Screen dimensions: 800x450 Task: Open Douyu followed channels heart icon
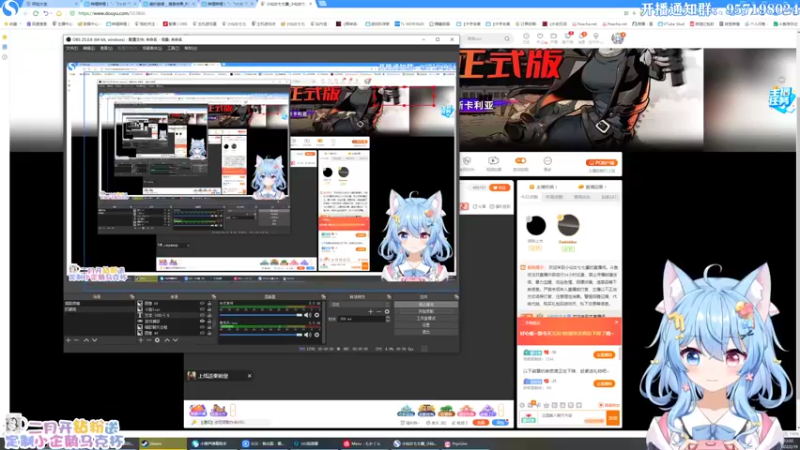coord(540,37)
